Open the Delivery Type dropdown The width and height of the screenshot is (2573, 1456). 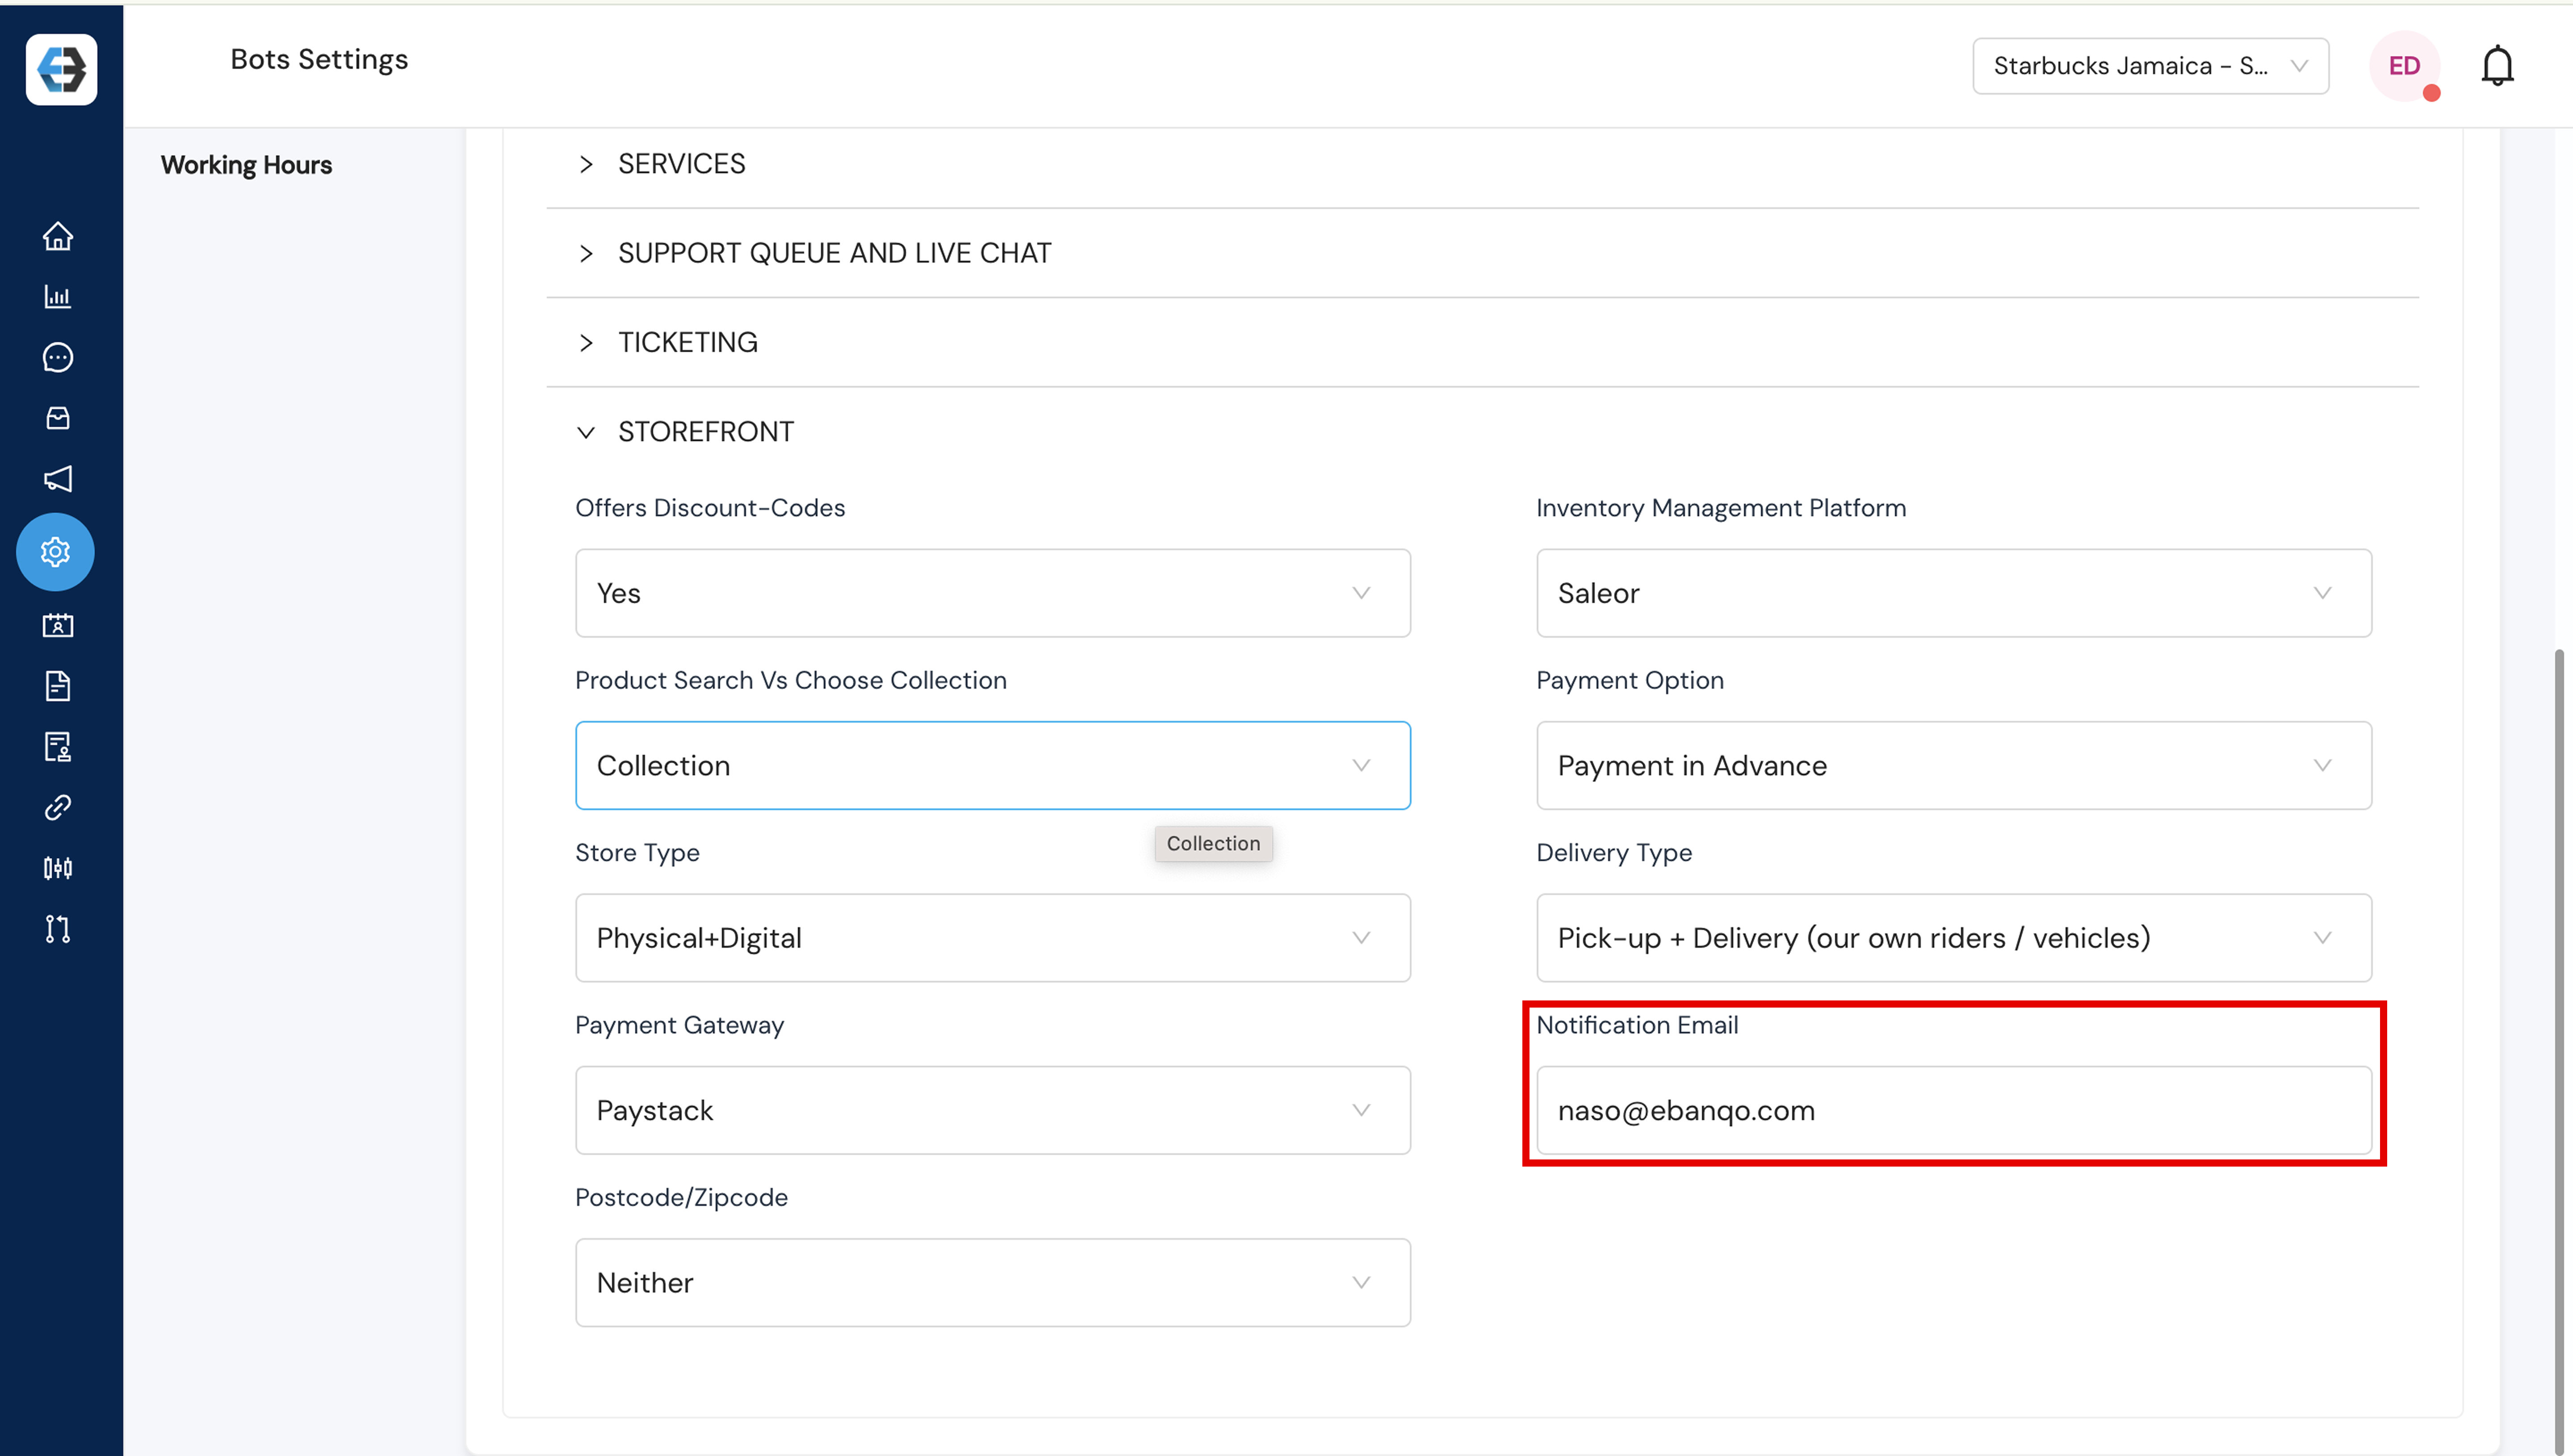(1953, 938)
